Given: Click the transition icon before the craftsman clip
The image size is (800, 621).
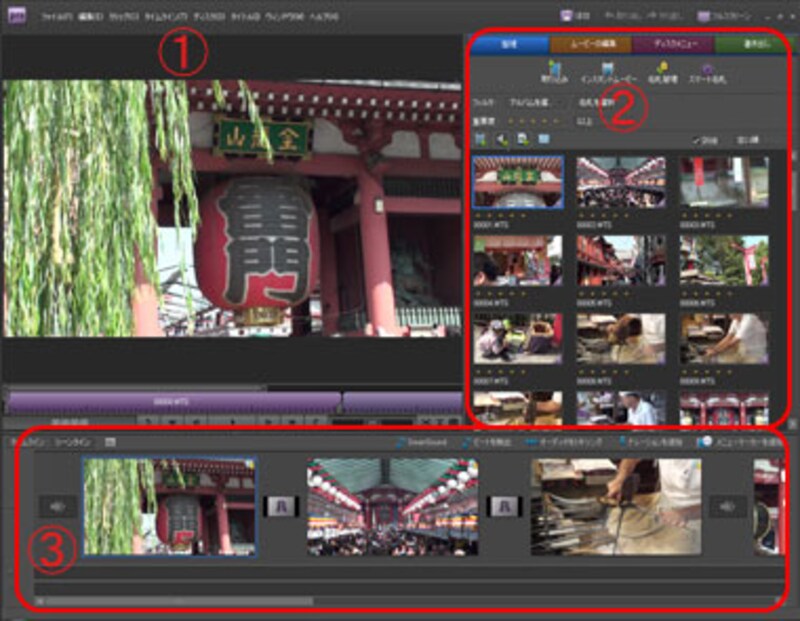Looking at the screenshot, I should click(x=504, y=507).
